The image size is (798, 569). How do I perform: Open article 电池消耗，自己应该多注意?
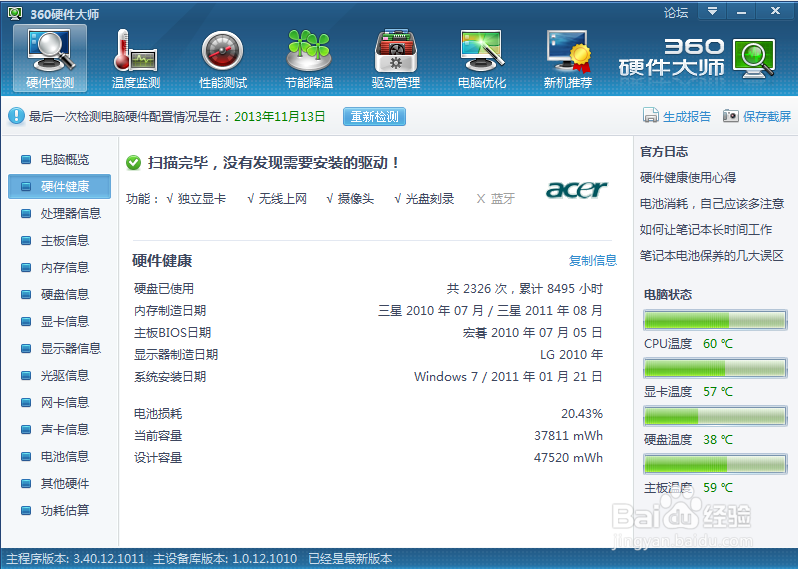pos(712,204)
